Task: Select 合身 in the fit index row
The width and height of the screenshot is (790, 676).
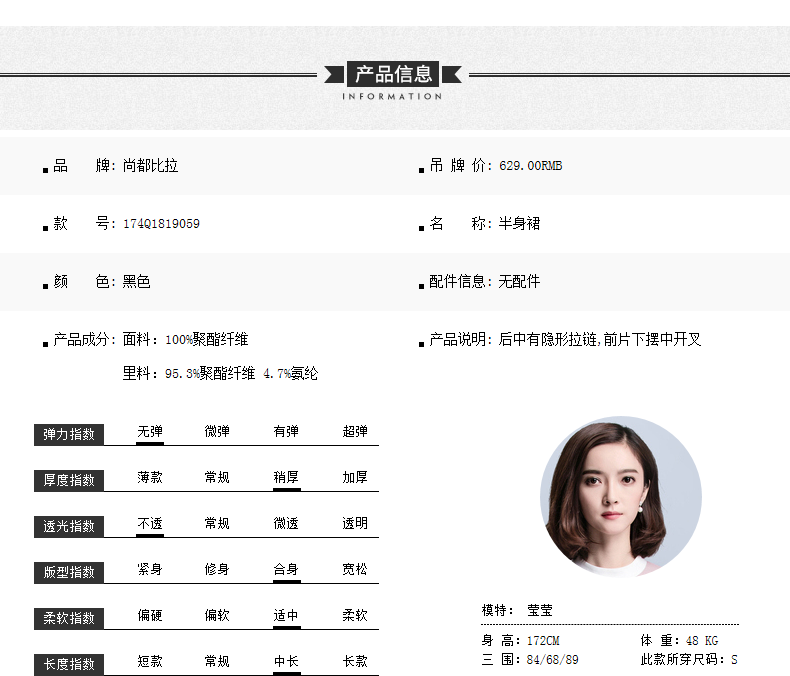Action: (x=286, y=570)
